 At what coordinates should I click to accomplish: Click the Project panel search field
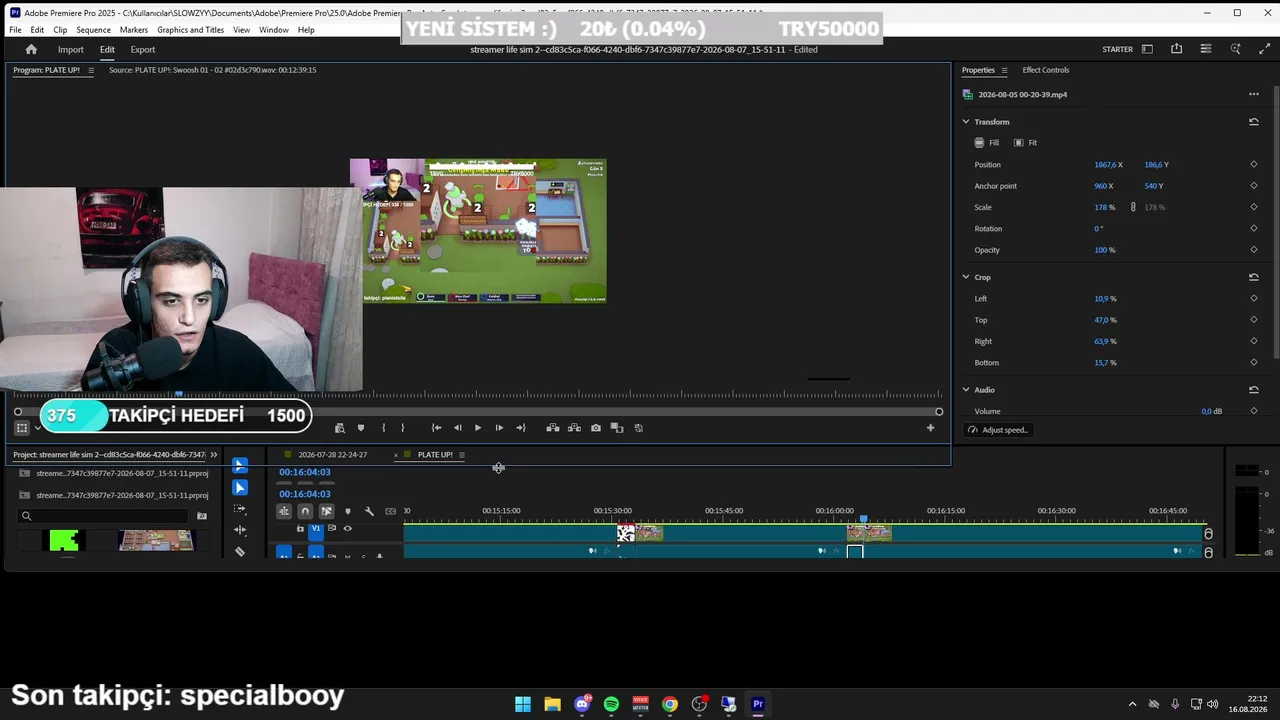pyautogui.click(x=105, y=516)
